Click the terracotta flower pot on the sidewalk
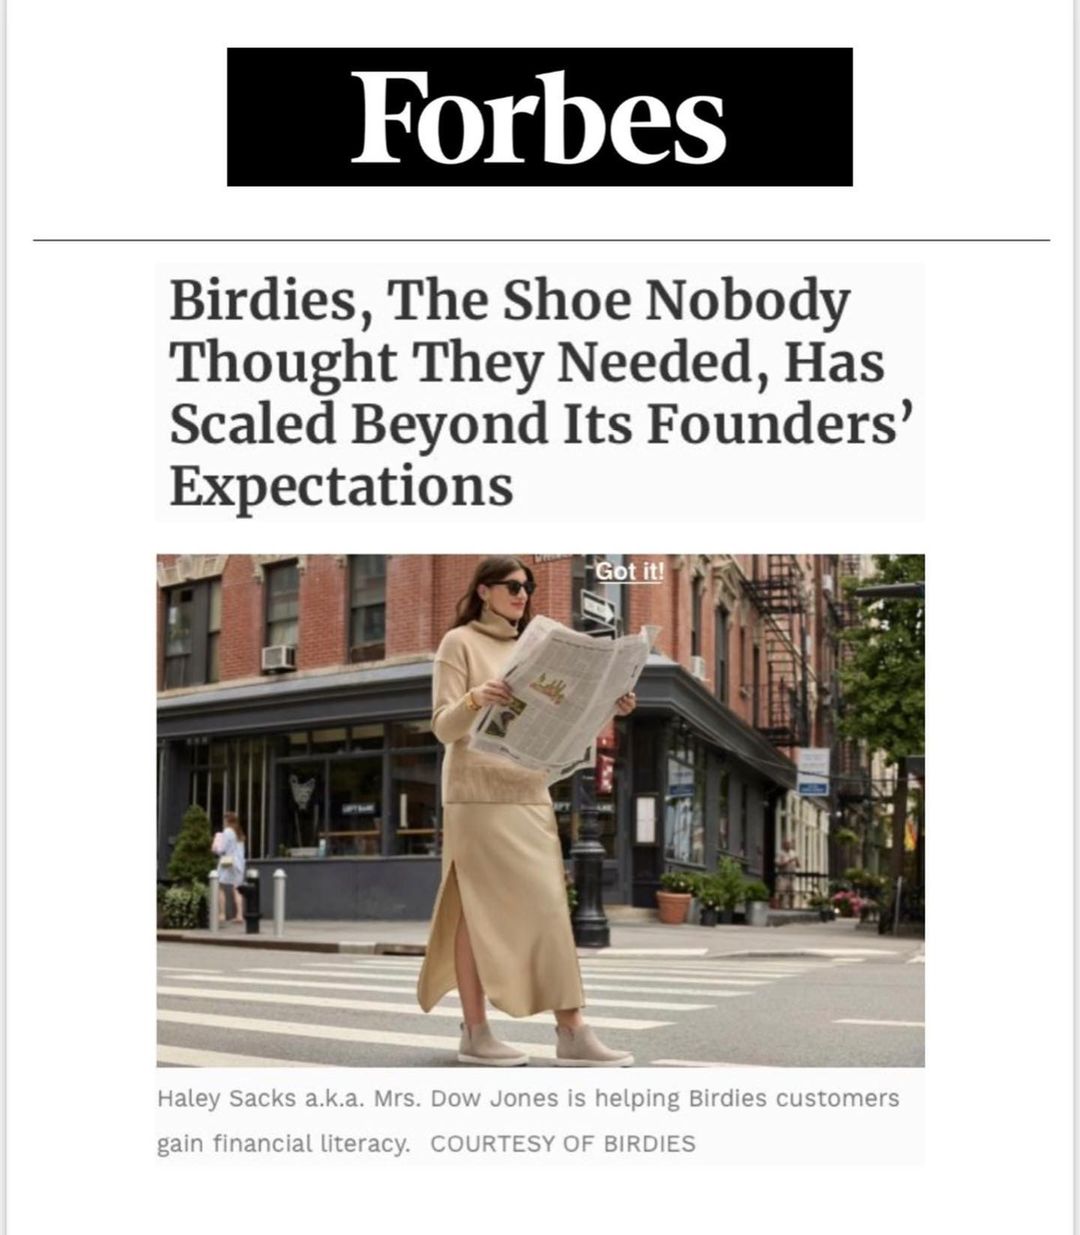Viewport: 1080px width, 1235px height. [674, 905]
